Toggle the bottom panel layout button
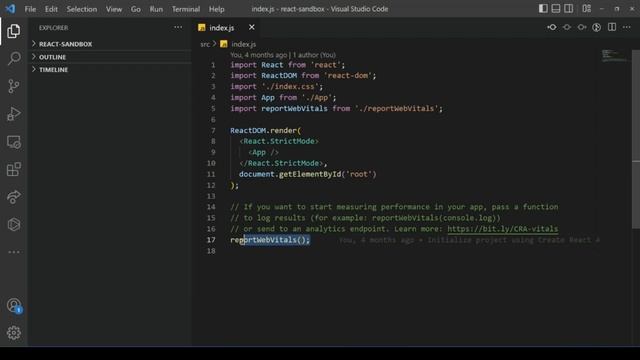Screen dimensions: 640x360 click(556, 9)
